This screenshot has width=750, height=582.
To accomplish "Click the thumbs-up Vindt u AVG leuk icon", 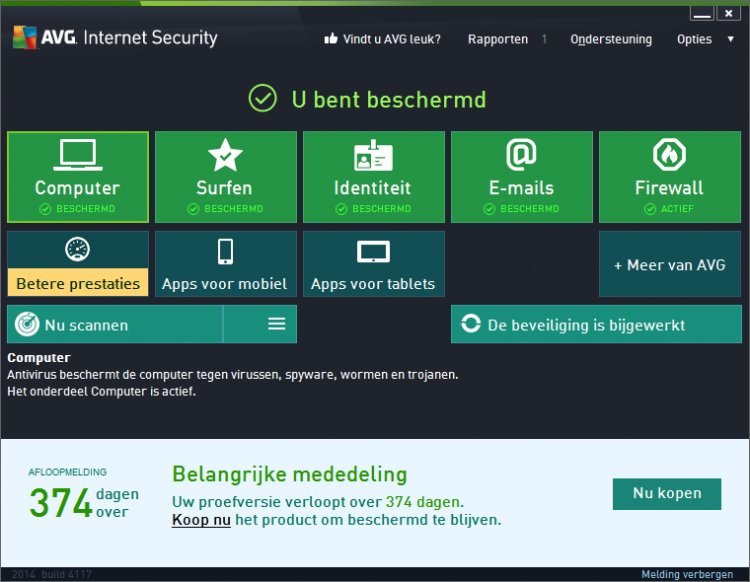I will (331, 39).
